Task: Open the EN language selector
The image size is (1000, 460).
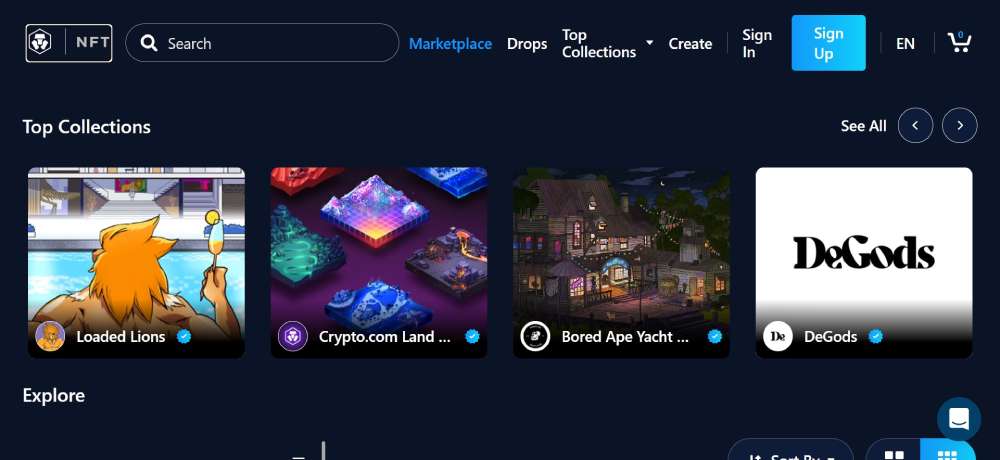Action: [905, 43]
